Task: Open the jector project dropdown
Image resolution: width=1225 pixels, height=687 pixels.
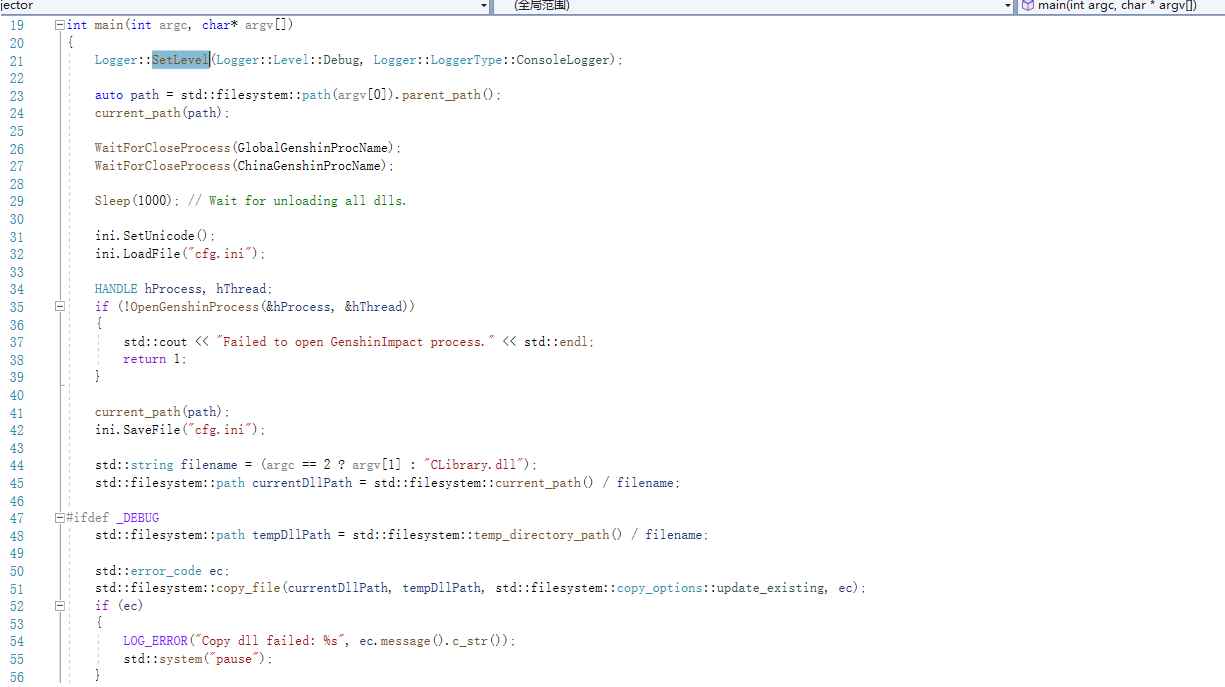Action: 482,6
